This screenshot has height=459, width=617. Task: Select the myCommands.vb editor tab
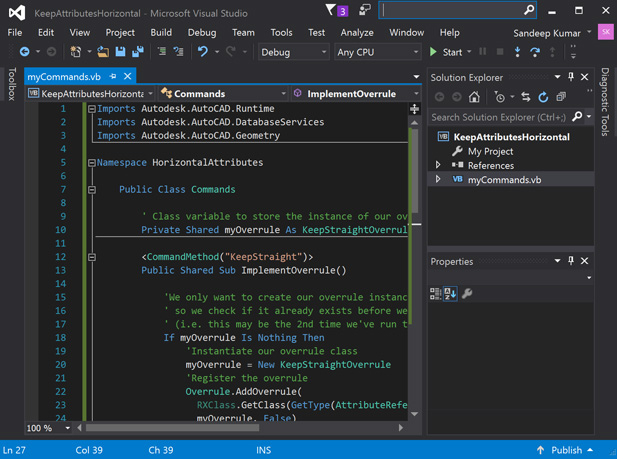click(x=64, y=77)
